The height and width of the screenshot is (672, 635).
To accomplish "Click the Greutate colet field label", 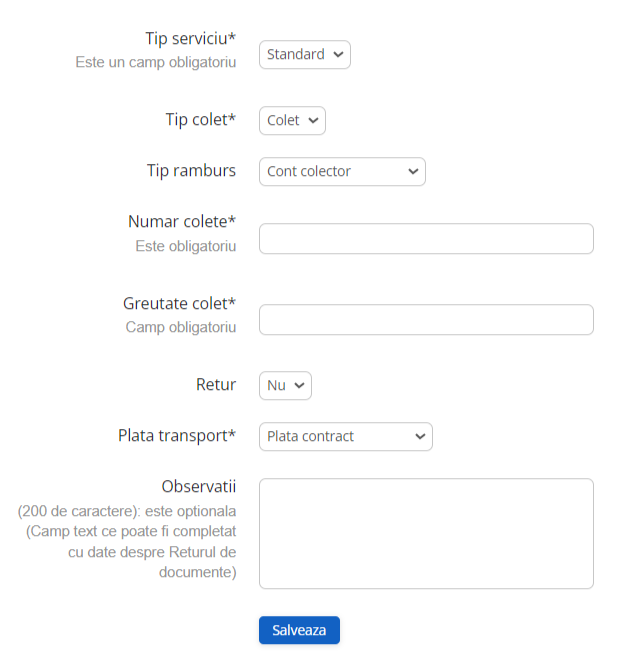I will point(179,303).
